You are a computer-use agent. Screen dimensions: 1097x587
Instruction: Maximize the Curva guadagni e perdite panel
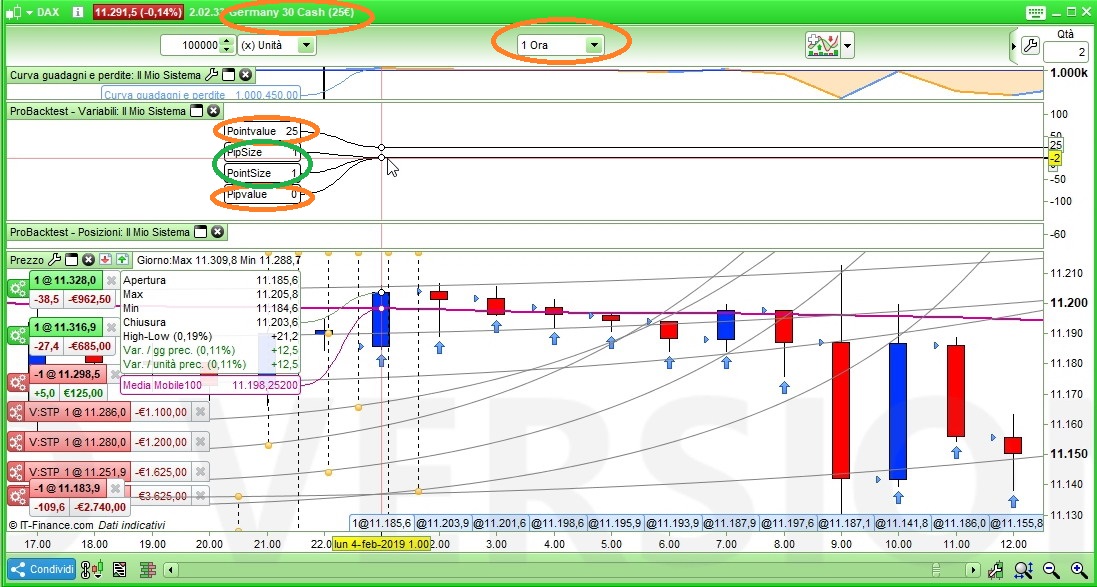[x=228, y=74]
